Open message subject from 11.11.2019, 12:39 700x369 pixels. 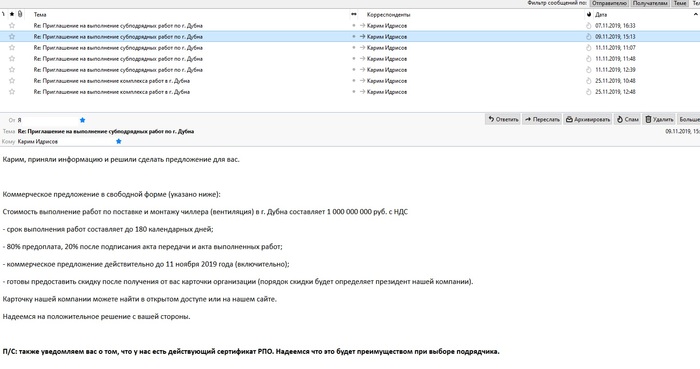point(118,70)
